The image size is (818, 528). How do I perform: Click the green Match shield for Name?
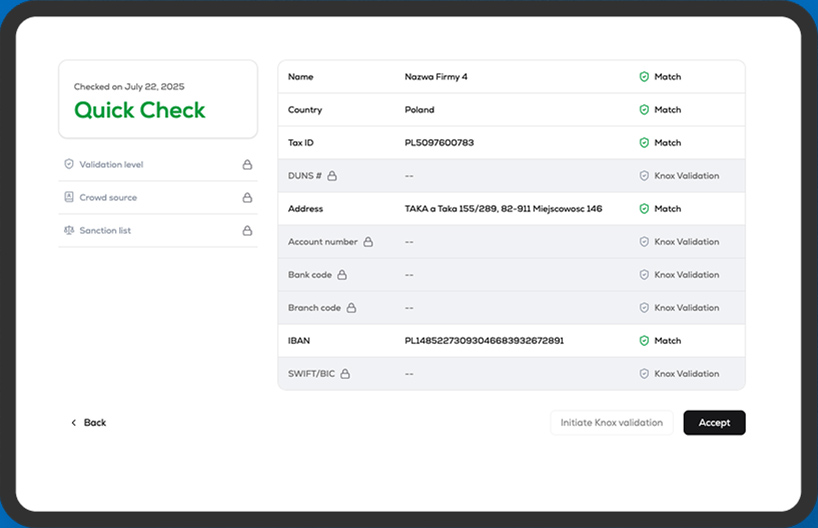(644, 77)
